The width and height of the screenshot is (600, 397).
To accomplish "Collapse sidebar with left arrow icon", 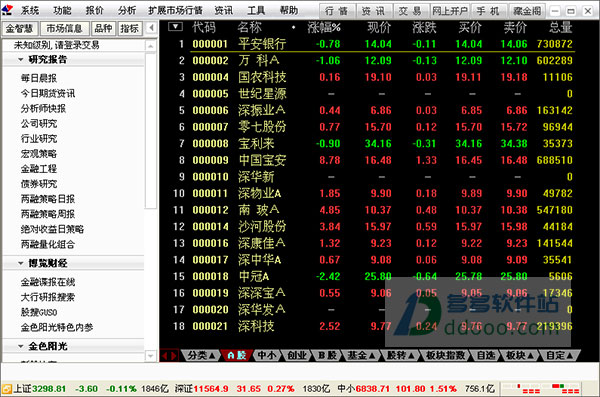I will point(151,28).
